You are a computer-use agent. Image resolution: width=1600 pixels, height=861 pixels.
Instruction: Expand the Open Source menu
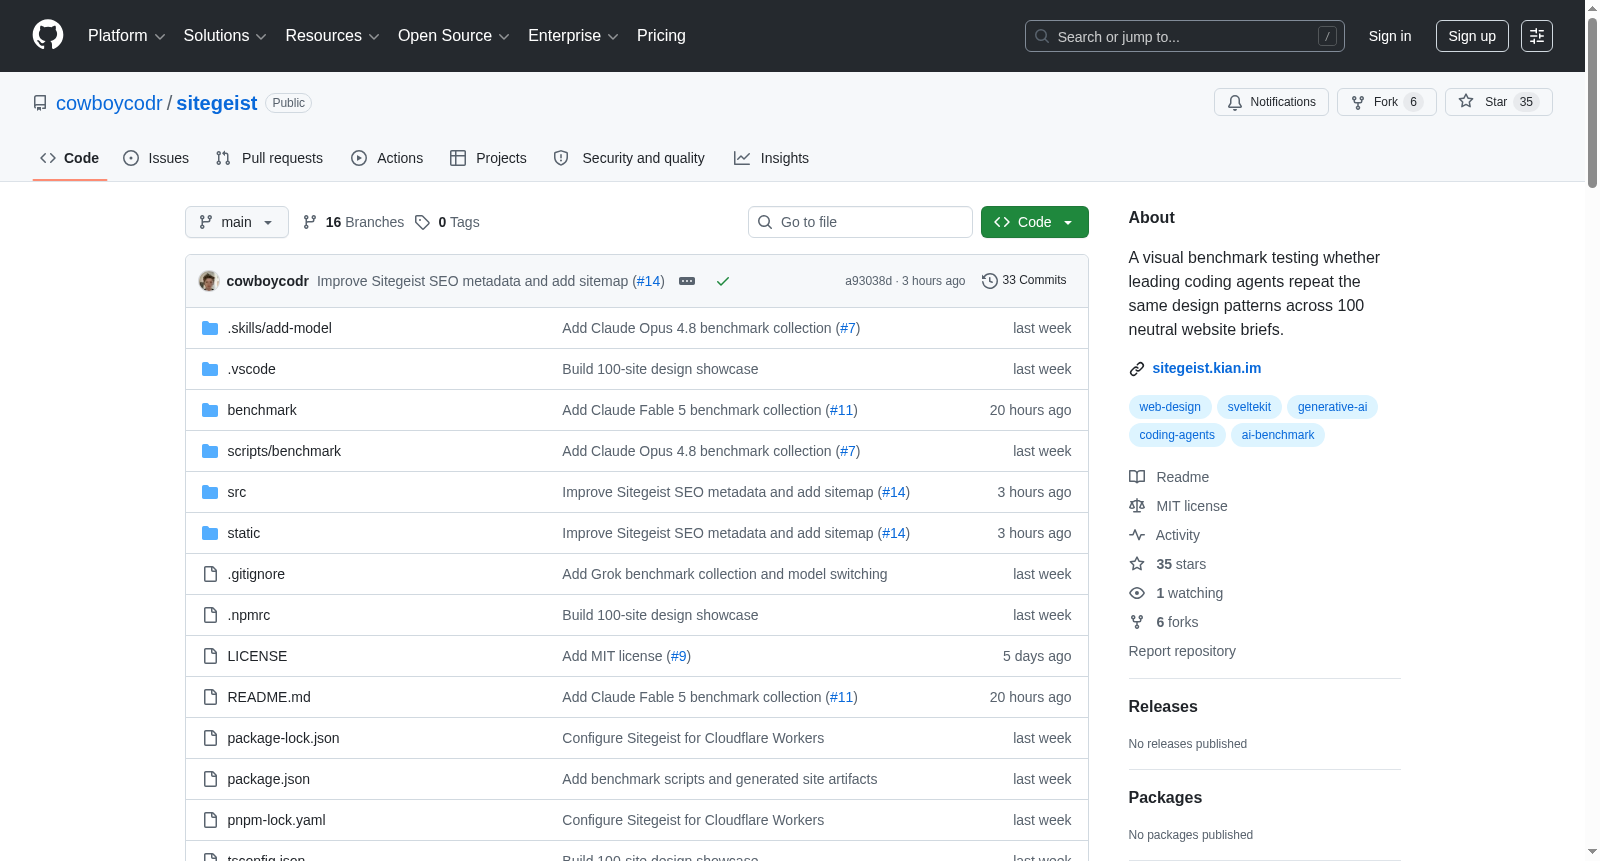(454, 36)
